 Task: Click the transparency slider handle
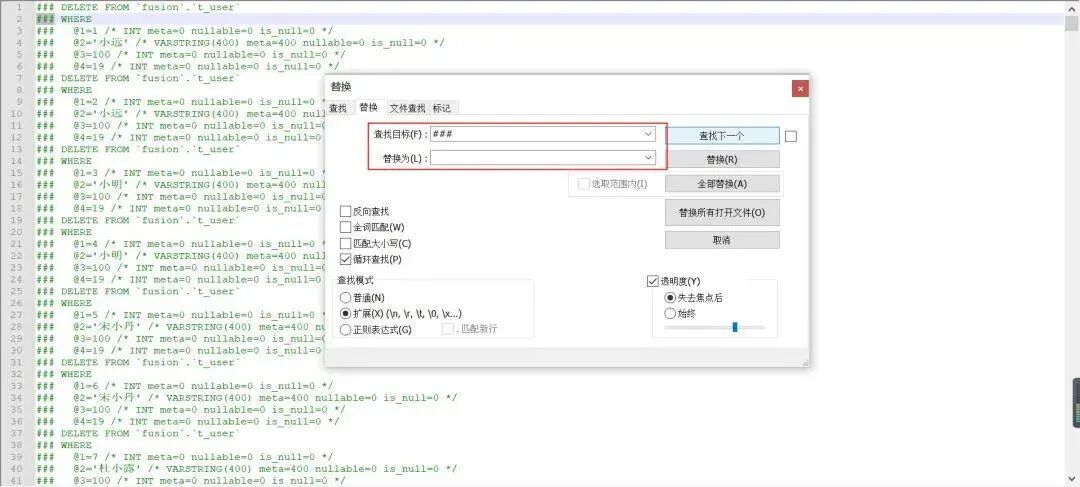[x=735, y=327]
